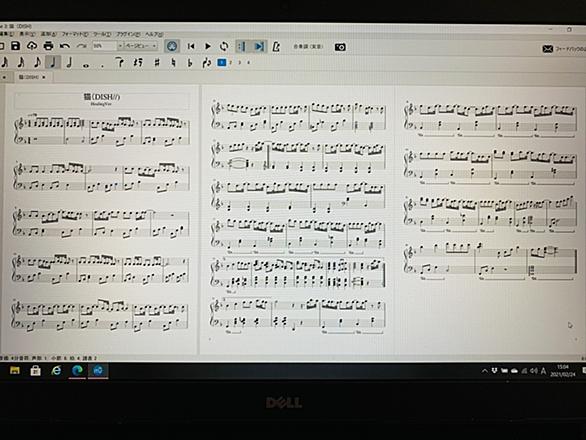Open the 追加 (Add) menu

[48, 34]
